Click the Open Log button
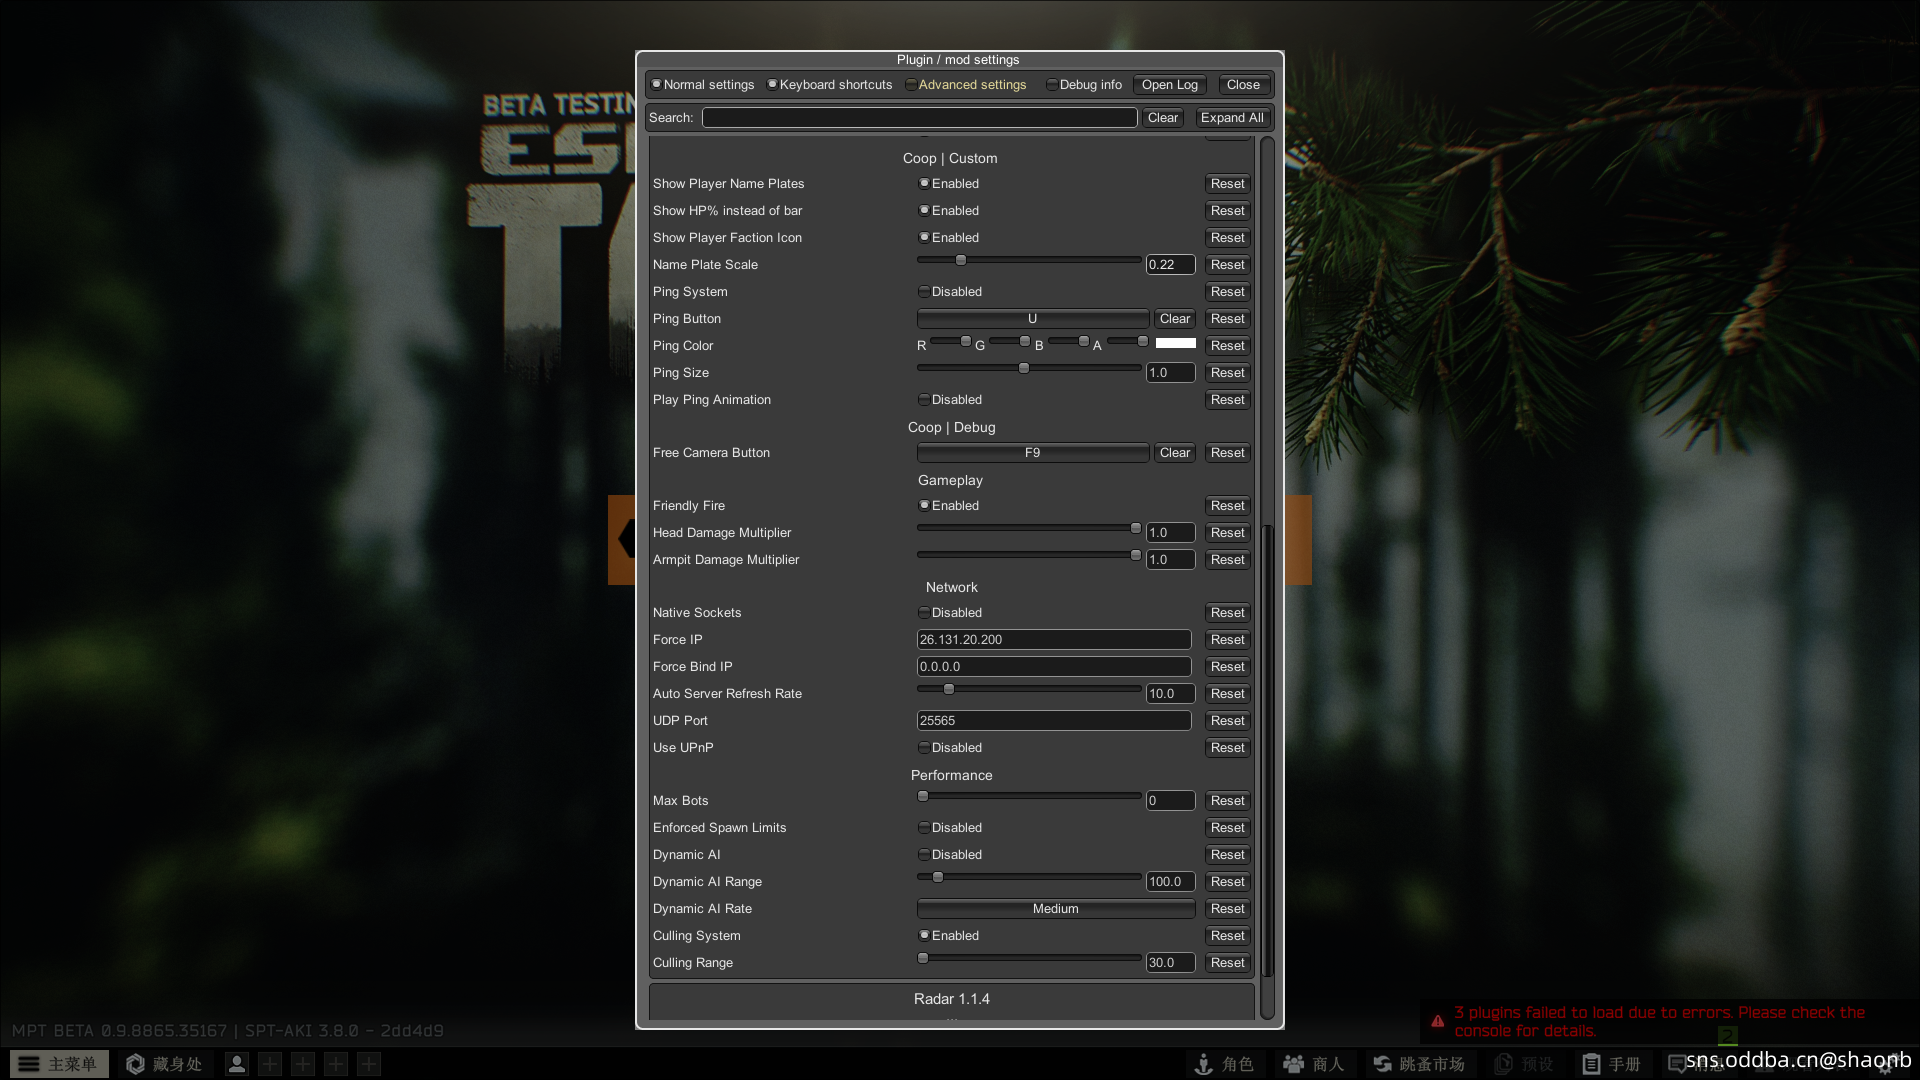This screenshot has height=1080, width=1920. coord(1170,84)
